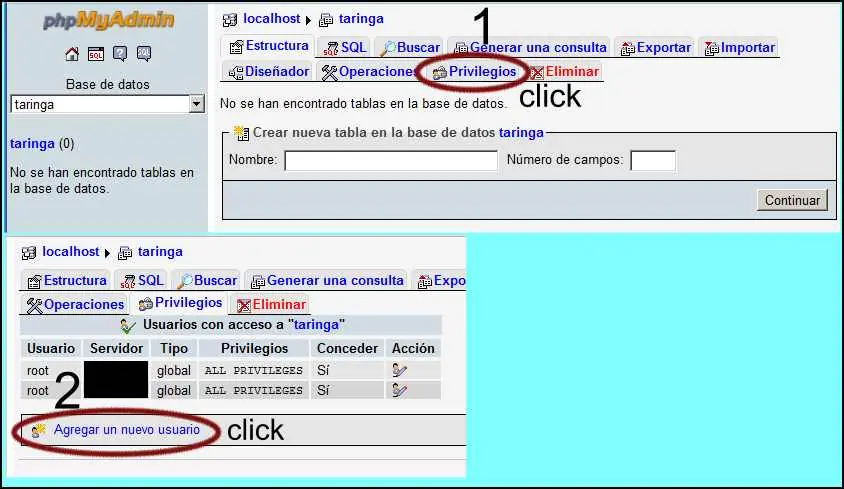Open Eliminar tab in lower panel
This screenshot has height=489, width=844.
[x=271, y=305]
